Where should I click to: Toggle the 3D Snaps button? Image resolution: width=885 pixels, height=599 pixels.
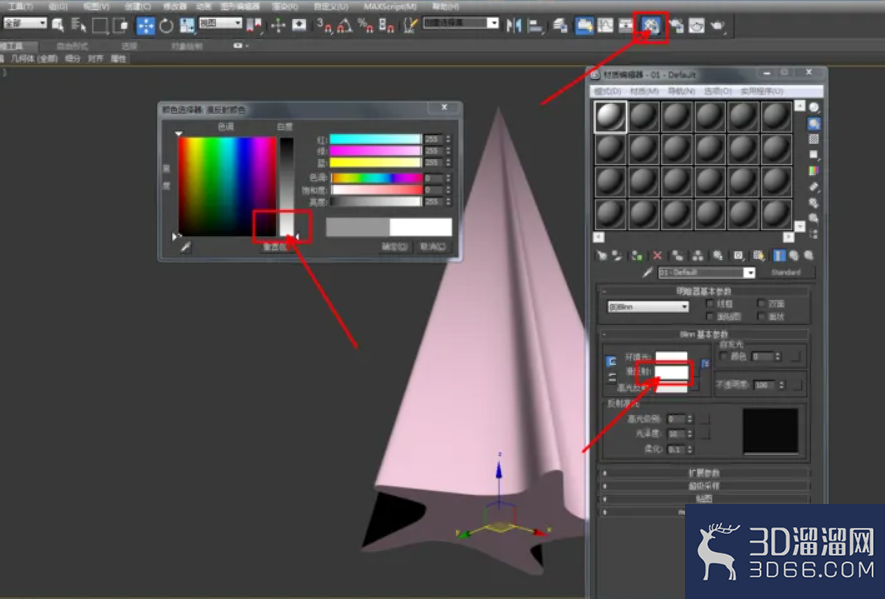[325, 25]
